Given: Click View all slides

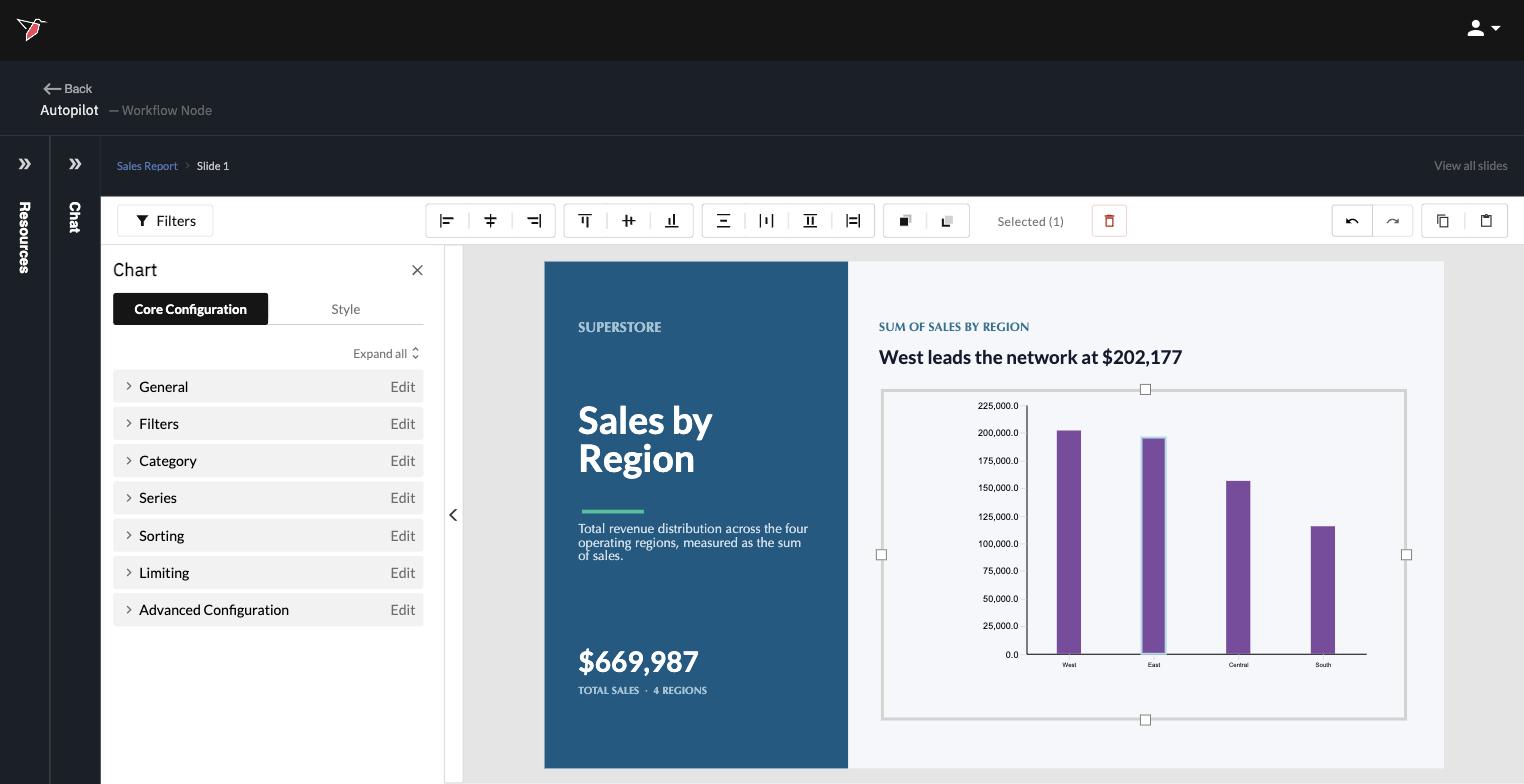Looking at the screenshot, I should tap(1470, 166).
